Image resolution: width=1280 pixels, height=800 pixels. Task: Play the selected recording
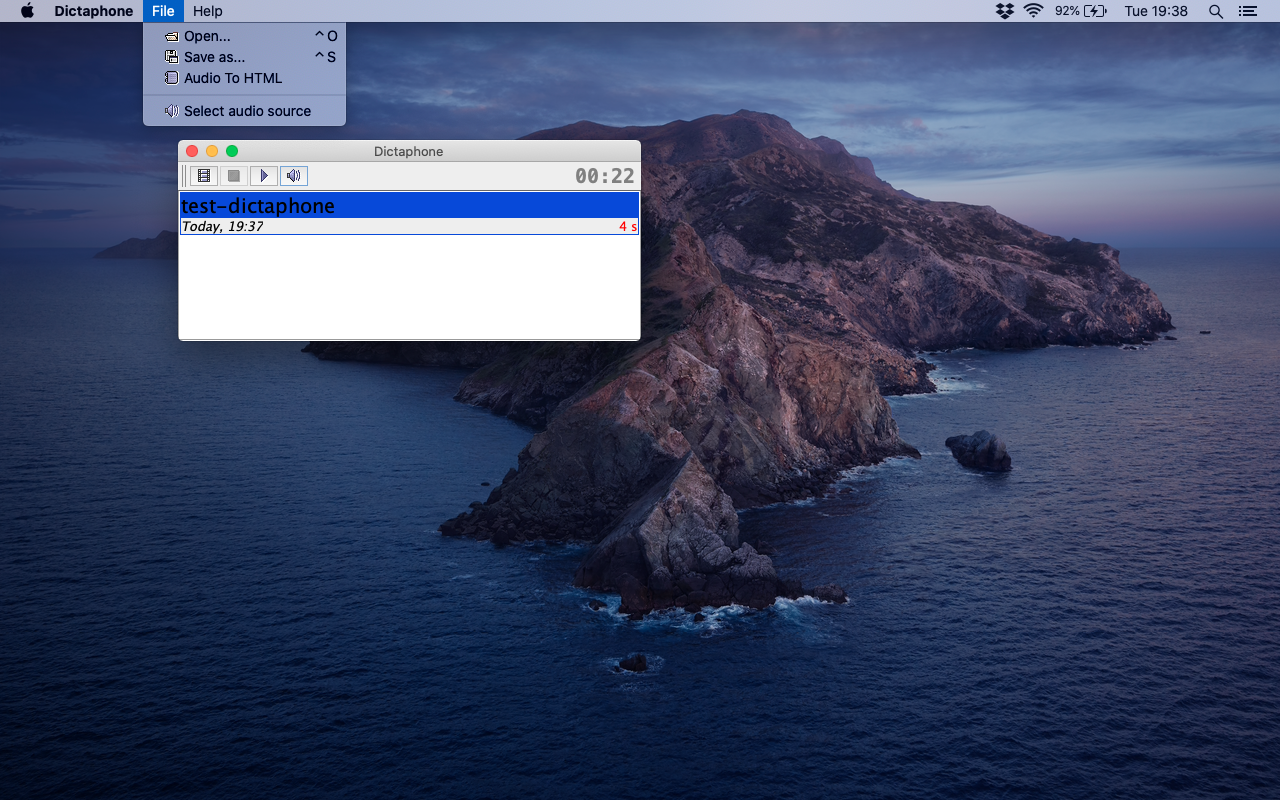[264, 176]
